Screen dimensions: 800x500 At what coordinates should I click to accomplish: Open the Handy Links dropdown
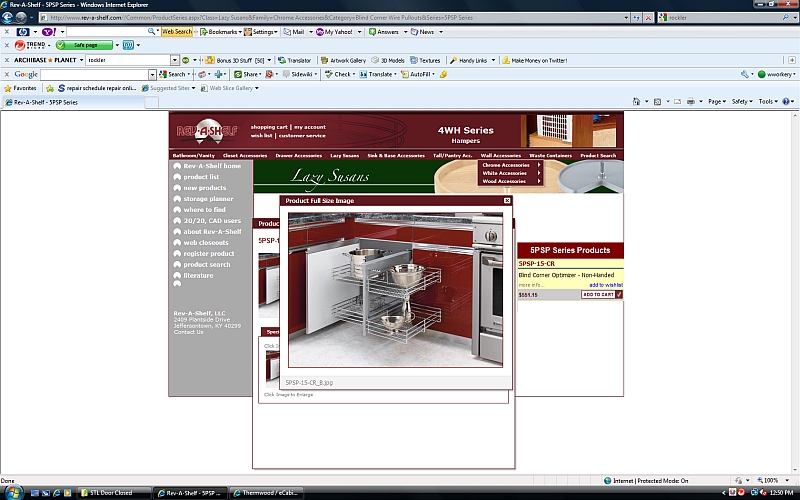tap(472, 60)
